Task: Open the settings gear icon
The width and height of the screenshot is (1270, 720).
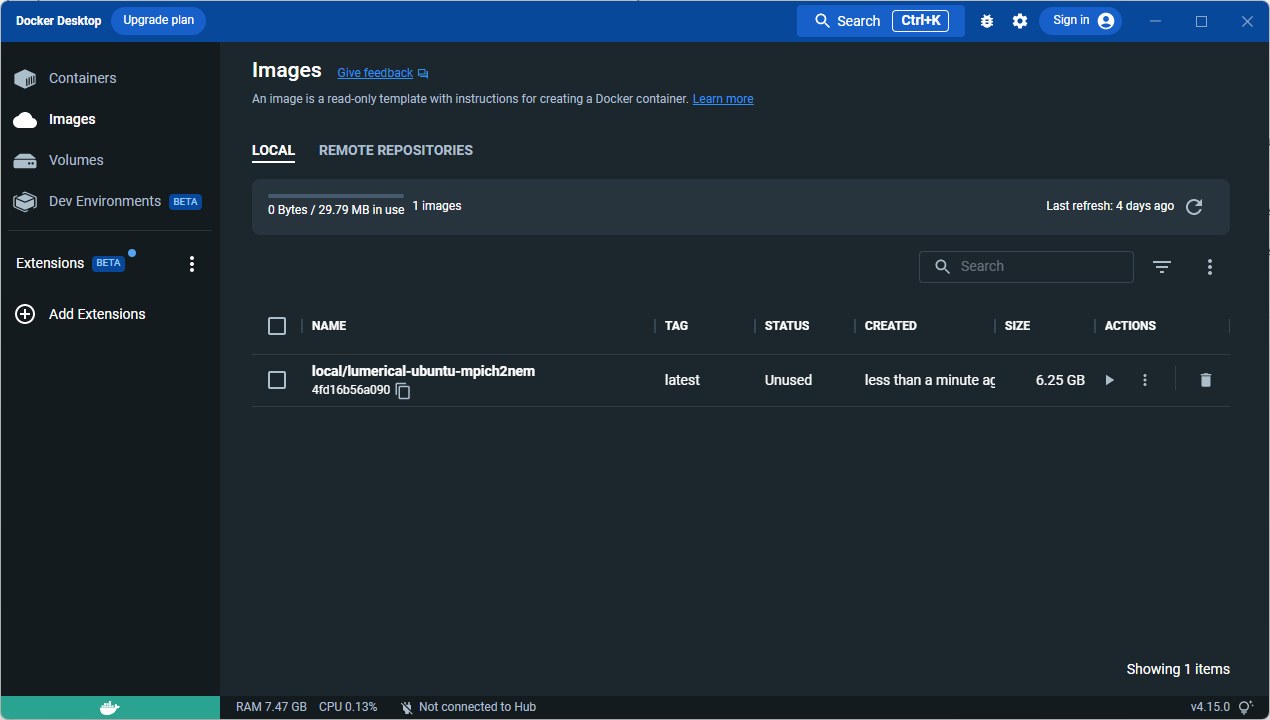Action: coord(1020,21)
